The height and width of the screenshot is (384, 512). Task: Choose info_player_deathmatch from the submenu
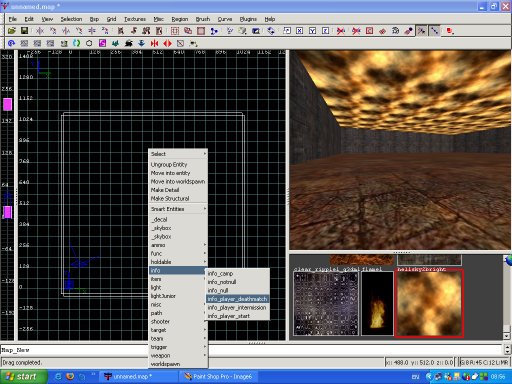[237, 299]
